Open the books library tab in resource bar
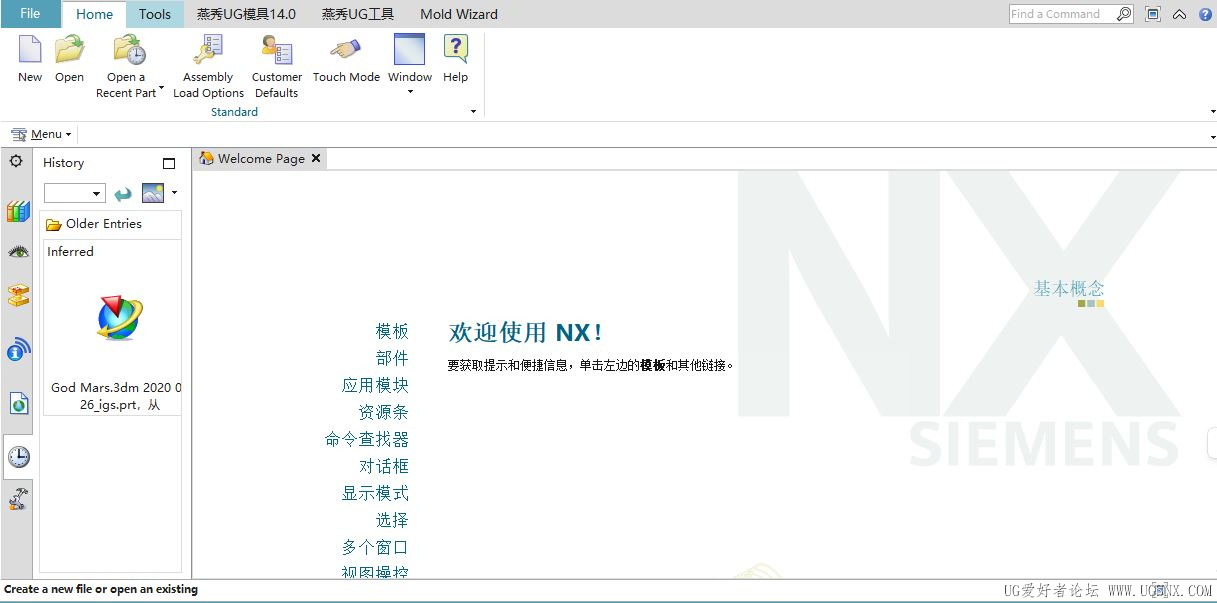 coord(18,211)
